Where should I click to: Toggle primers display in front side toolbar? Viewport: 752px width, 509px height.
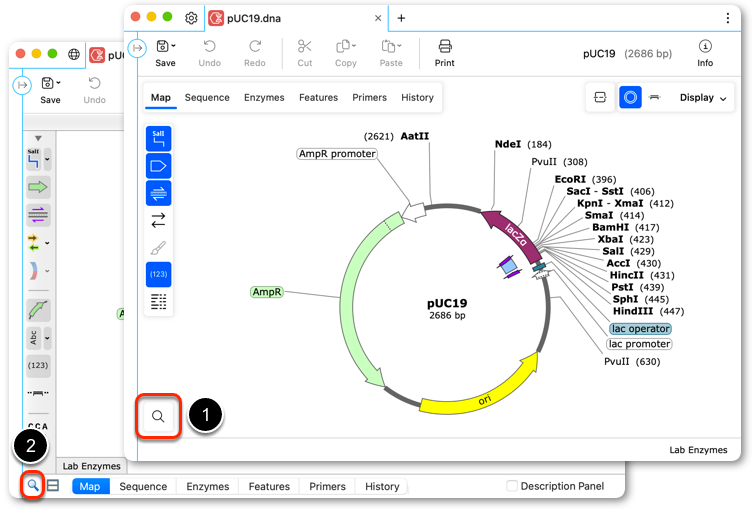(158, 193)
